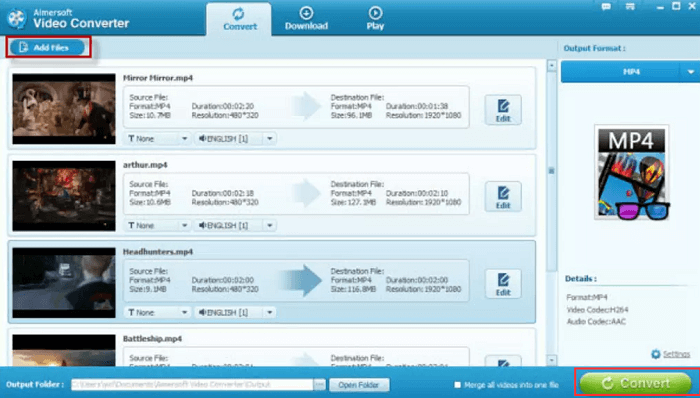Click the T subtitle icon for Headhunters.mp4
Viewport: 700px width, 398px height.
[131, 313]
